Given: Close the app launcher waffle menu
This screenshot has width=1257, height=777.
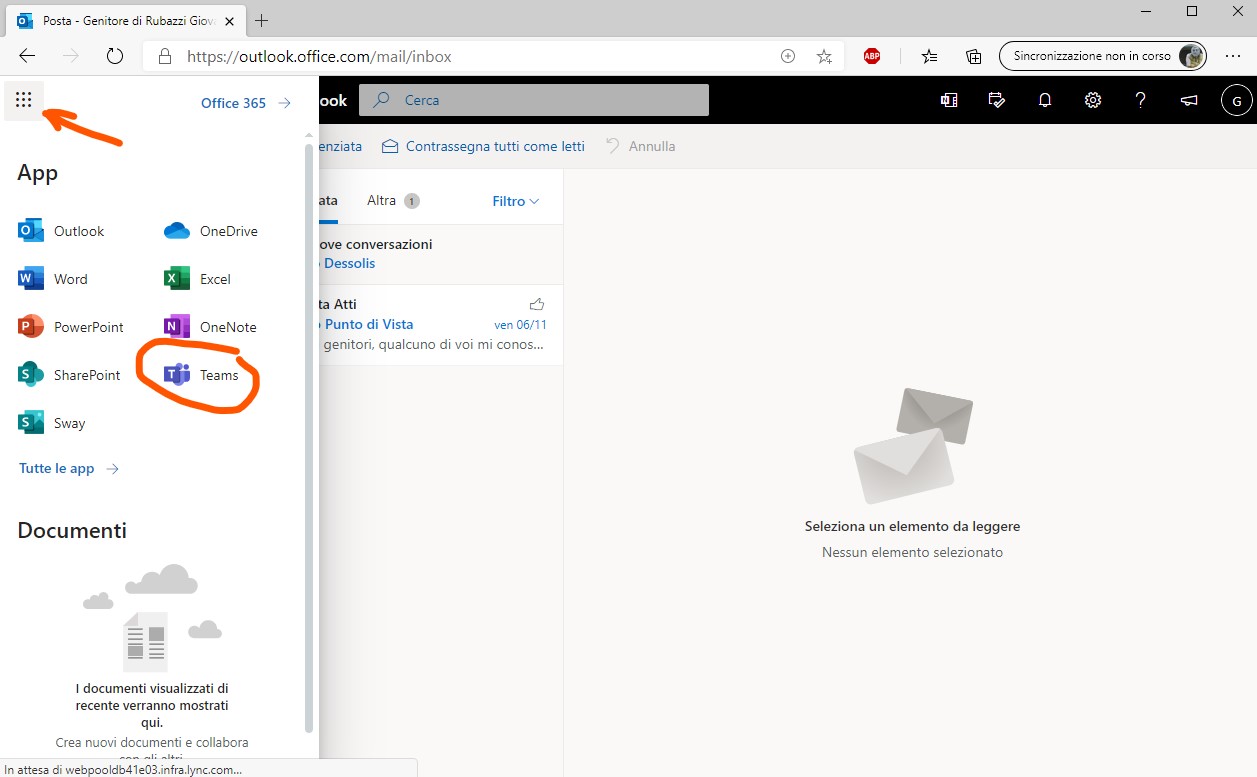Looking at the screenshot, I should (x=24, y=100).
